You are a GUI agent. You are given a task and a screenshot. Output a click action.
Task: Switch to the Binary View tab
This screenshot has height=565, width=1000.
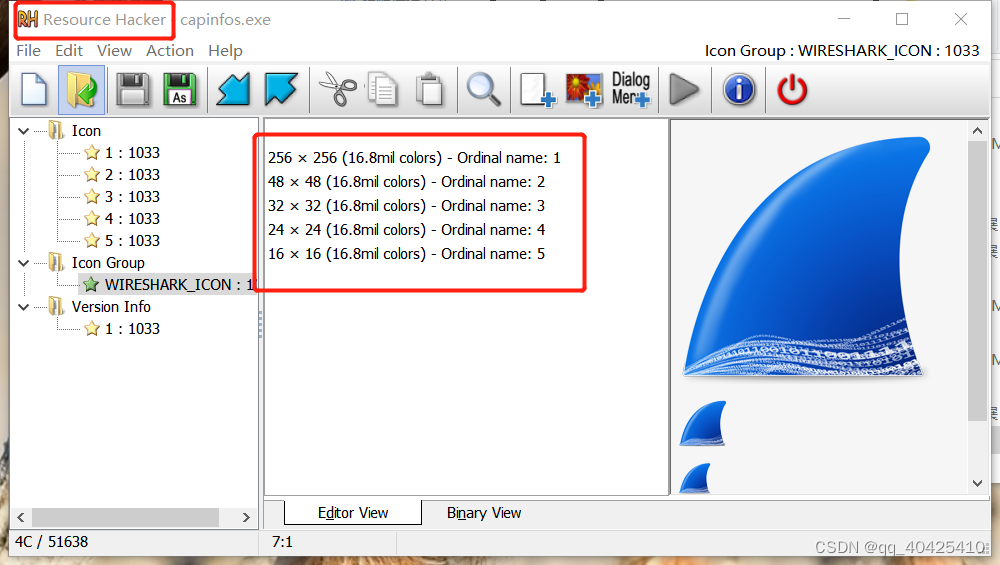484,513
